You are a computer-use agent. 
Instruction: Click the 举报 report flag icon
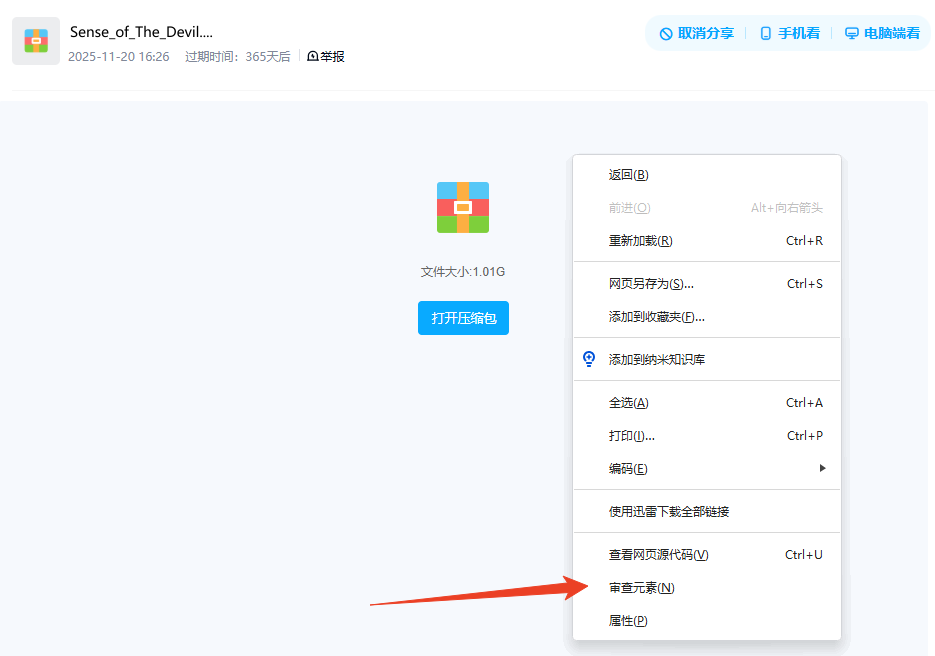[311, 56]
